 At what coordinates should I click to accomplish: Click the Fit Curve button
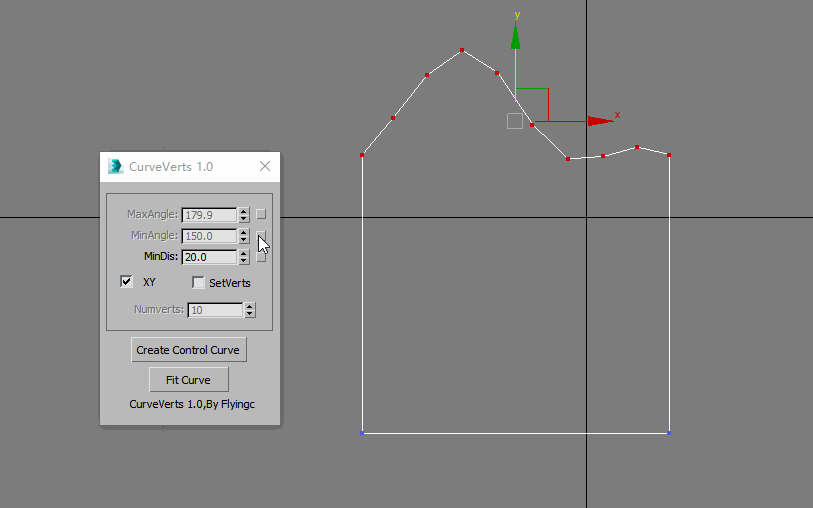pos(188,380)
